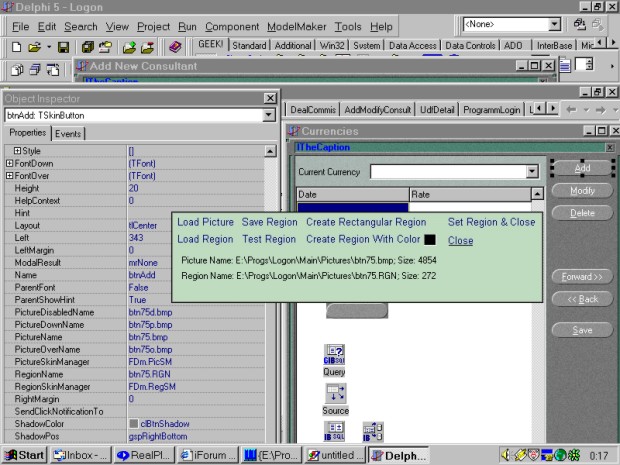Click the clBtnShadow gray color swatch
The image size is (620, 465).
tap(134, 423)
